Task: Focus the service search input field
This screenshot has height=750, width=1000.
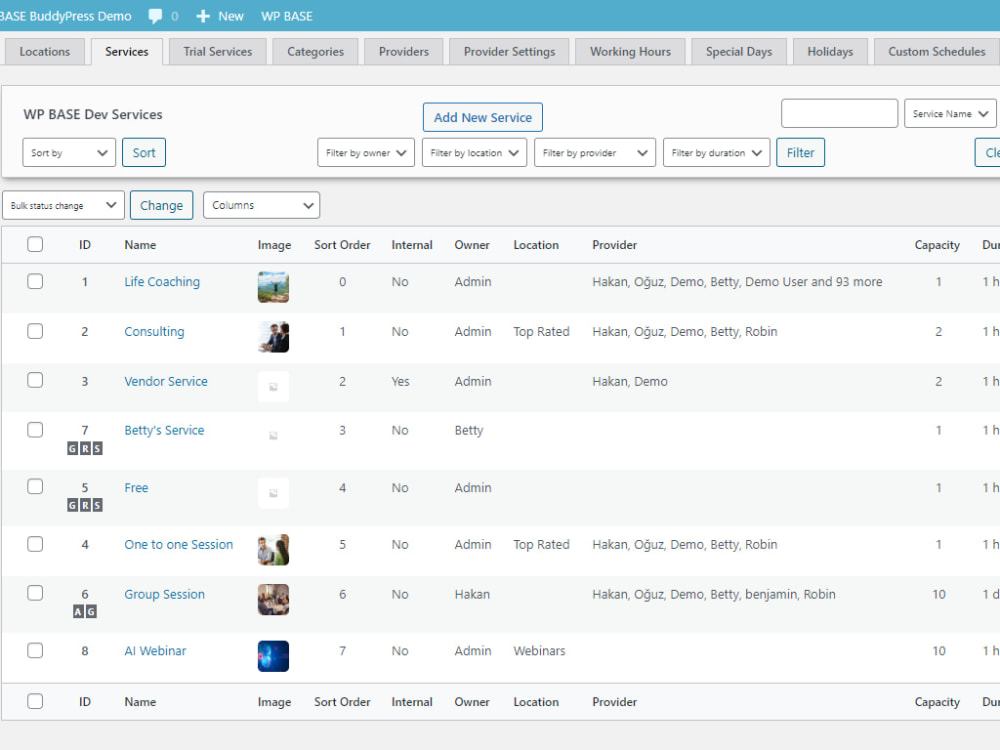Action: pyautogui.click(x=839, y=114)
